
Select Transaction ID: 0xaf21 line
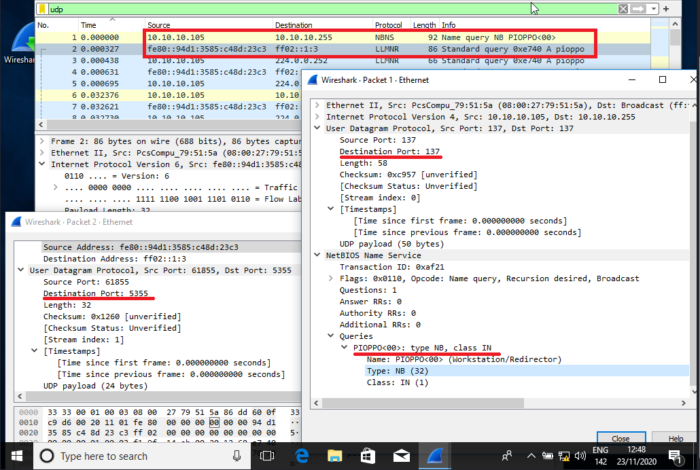392,267
